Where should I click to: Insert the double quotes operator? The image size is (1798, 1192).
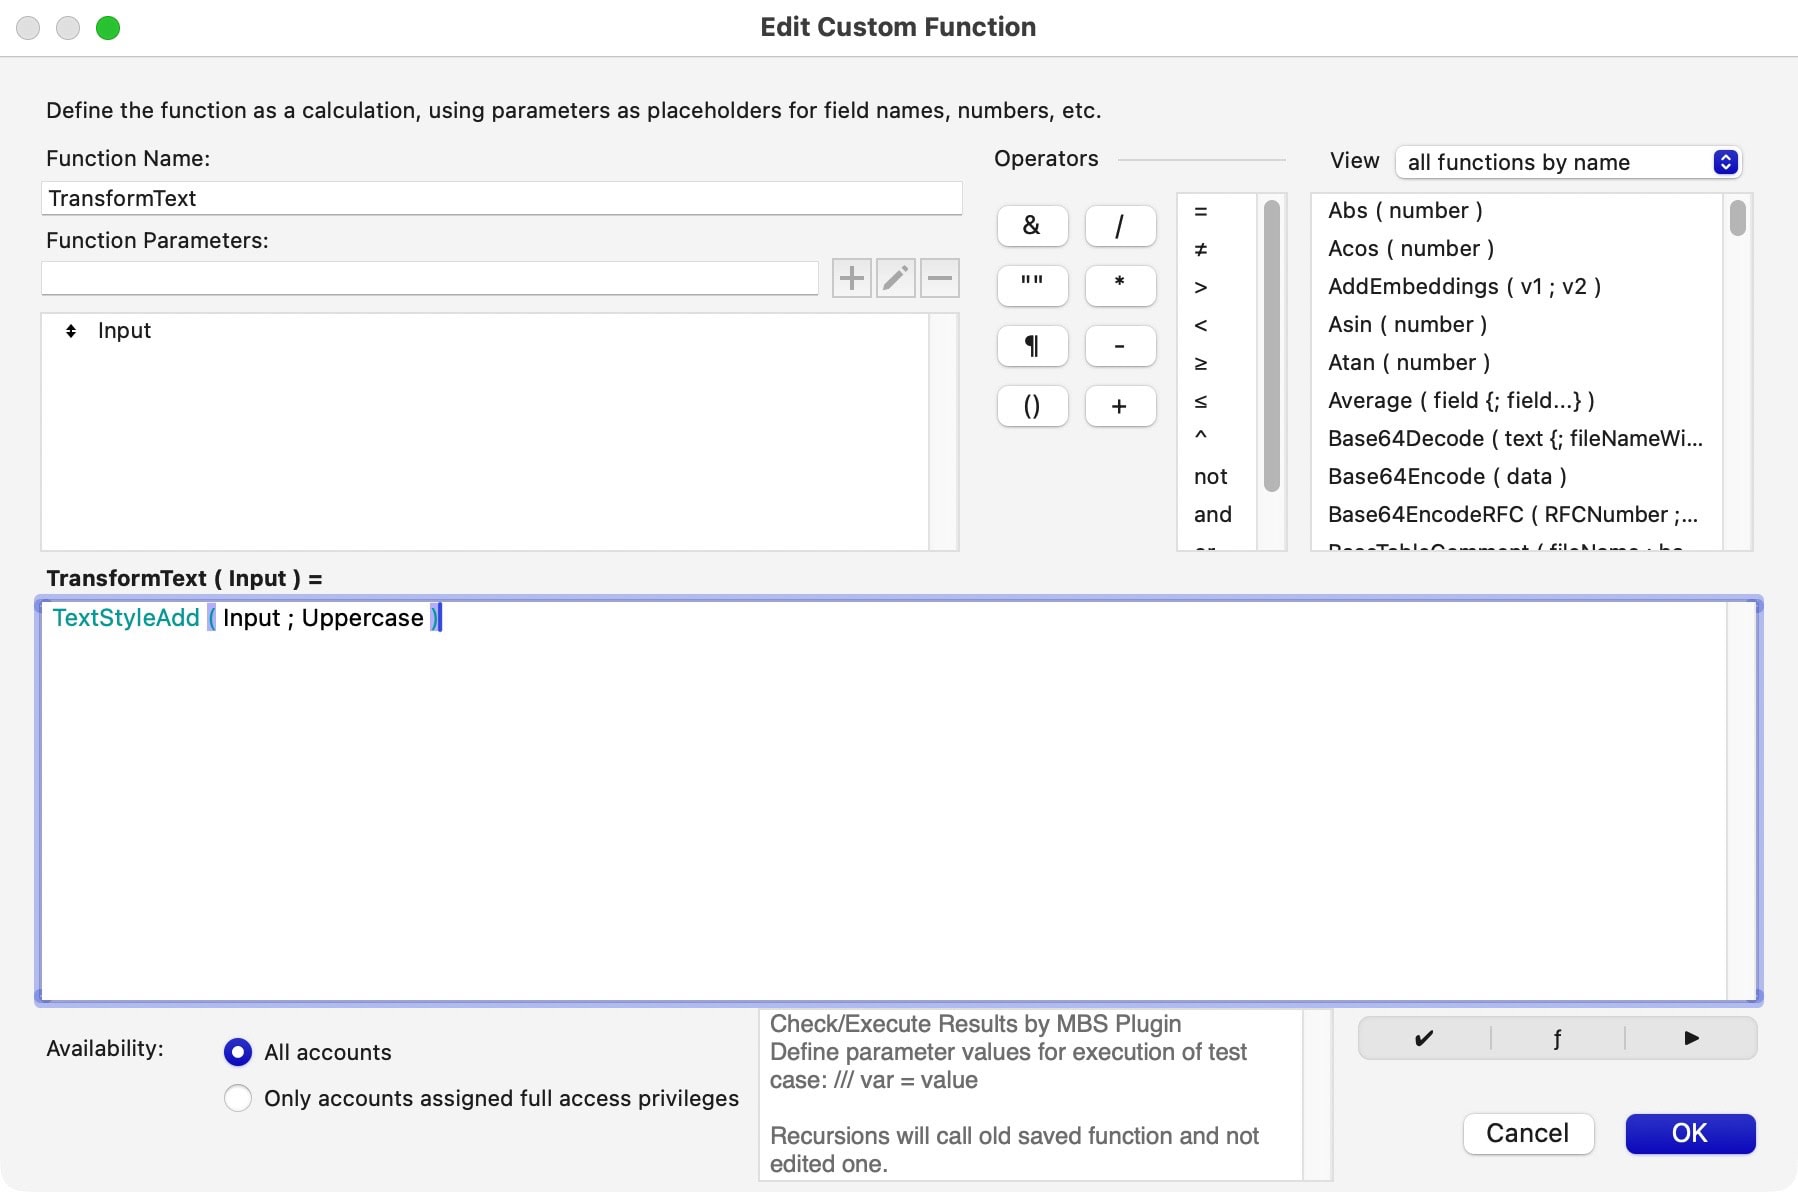pos(1032,286)
